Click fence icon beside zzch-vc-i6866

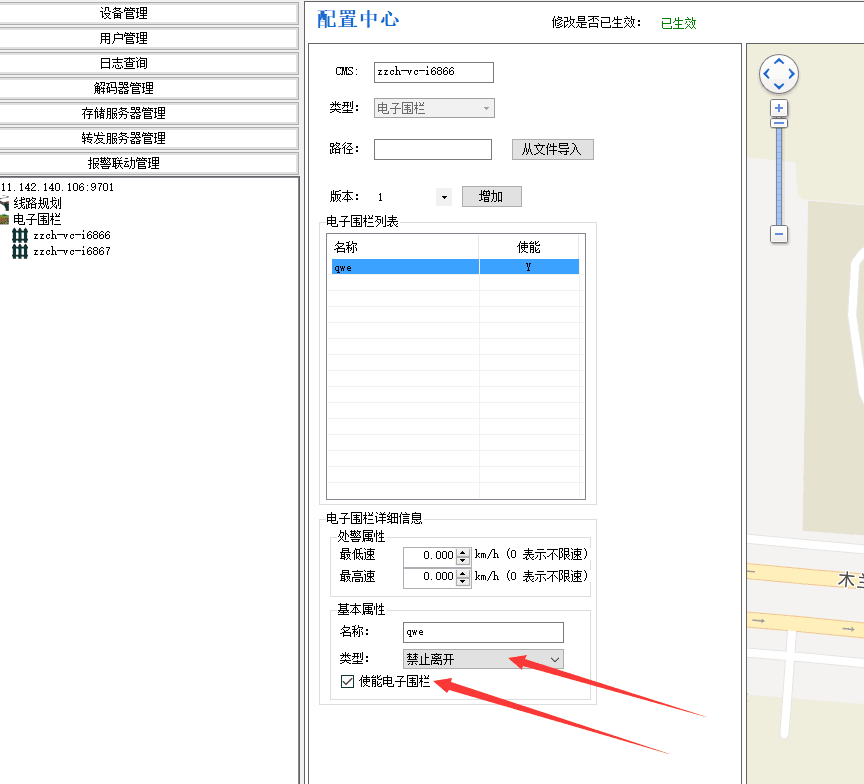(20, 236)
